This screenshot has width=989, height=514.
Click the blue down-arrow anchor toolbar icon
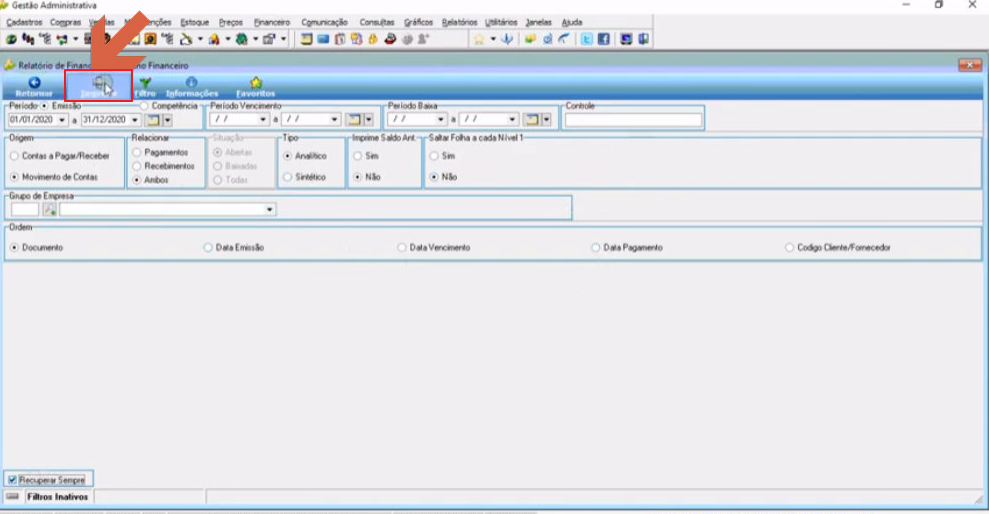[506, 39]
